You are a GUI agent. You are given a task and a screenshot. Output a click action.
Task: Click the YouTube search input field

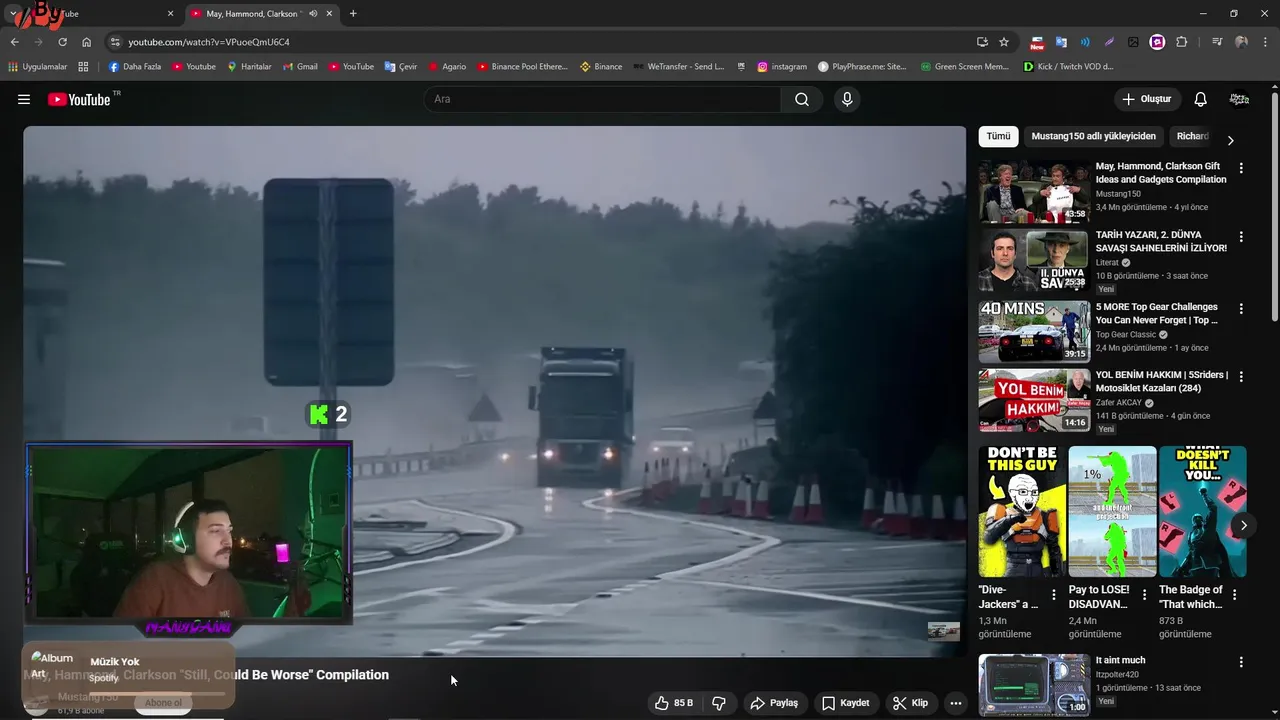(x=602, y=99)
